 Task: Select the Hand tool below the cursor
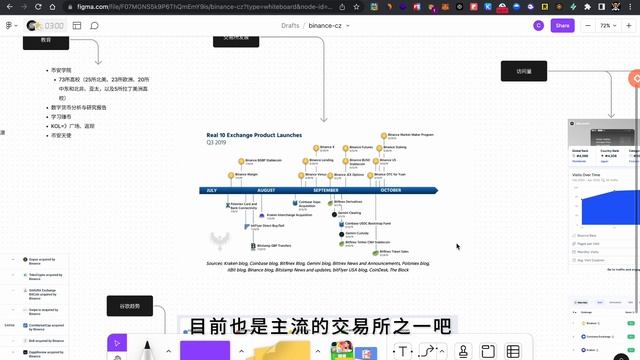coord(117,356)
